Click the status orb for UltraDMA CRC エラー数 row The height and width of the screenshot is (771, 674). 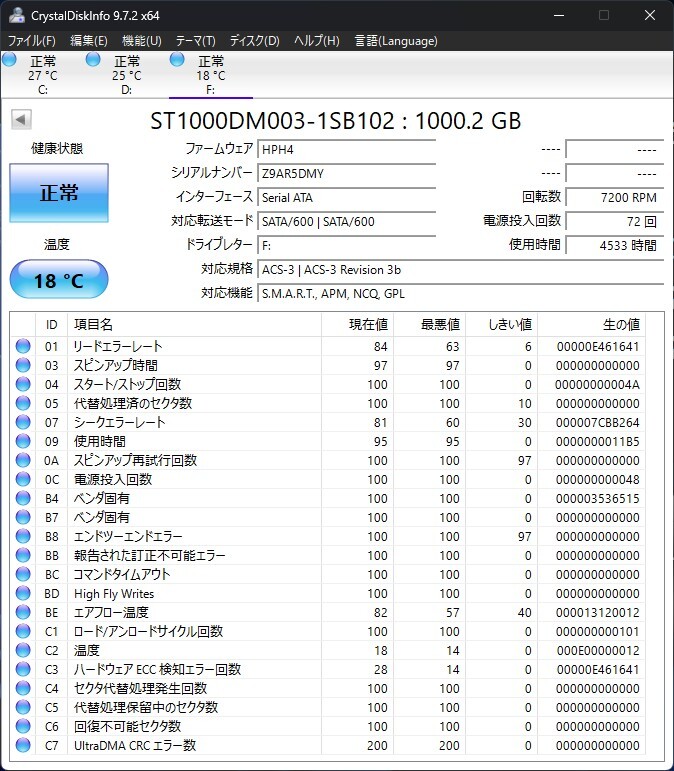pyautogui.click(x=23, y=745)
